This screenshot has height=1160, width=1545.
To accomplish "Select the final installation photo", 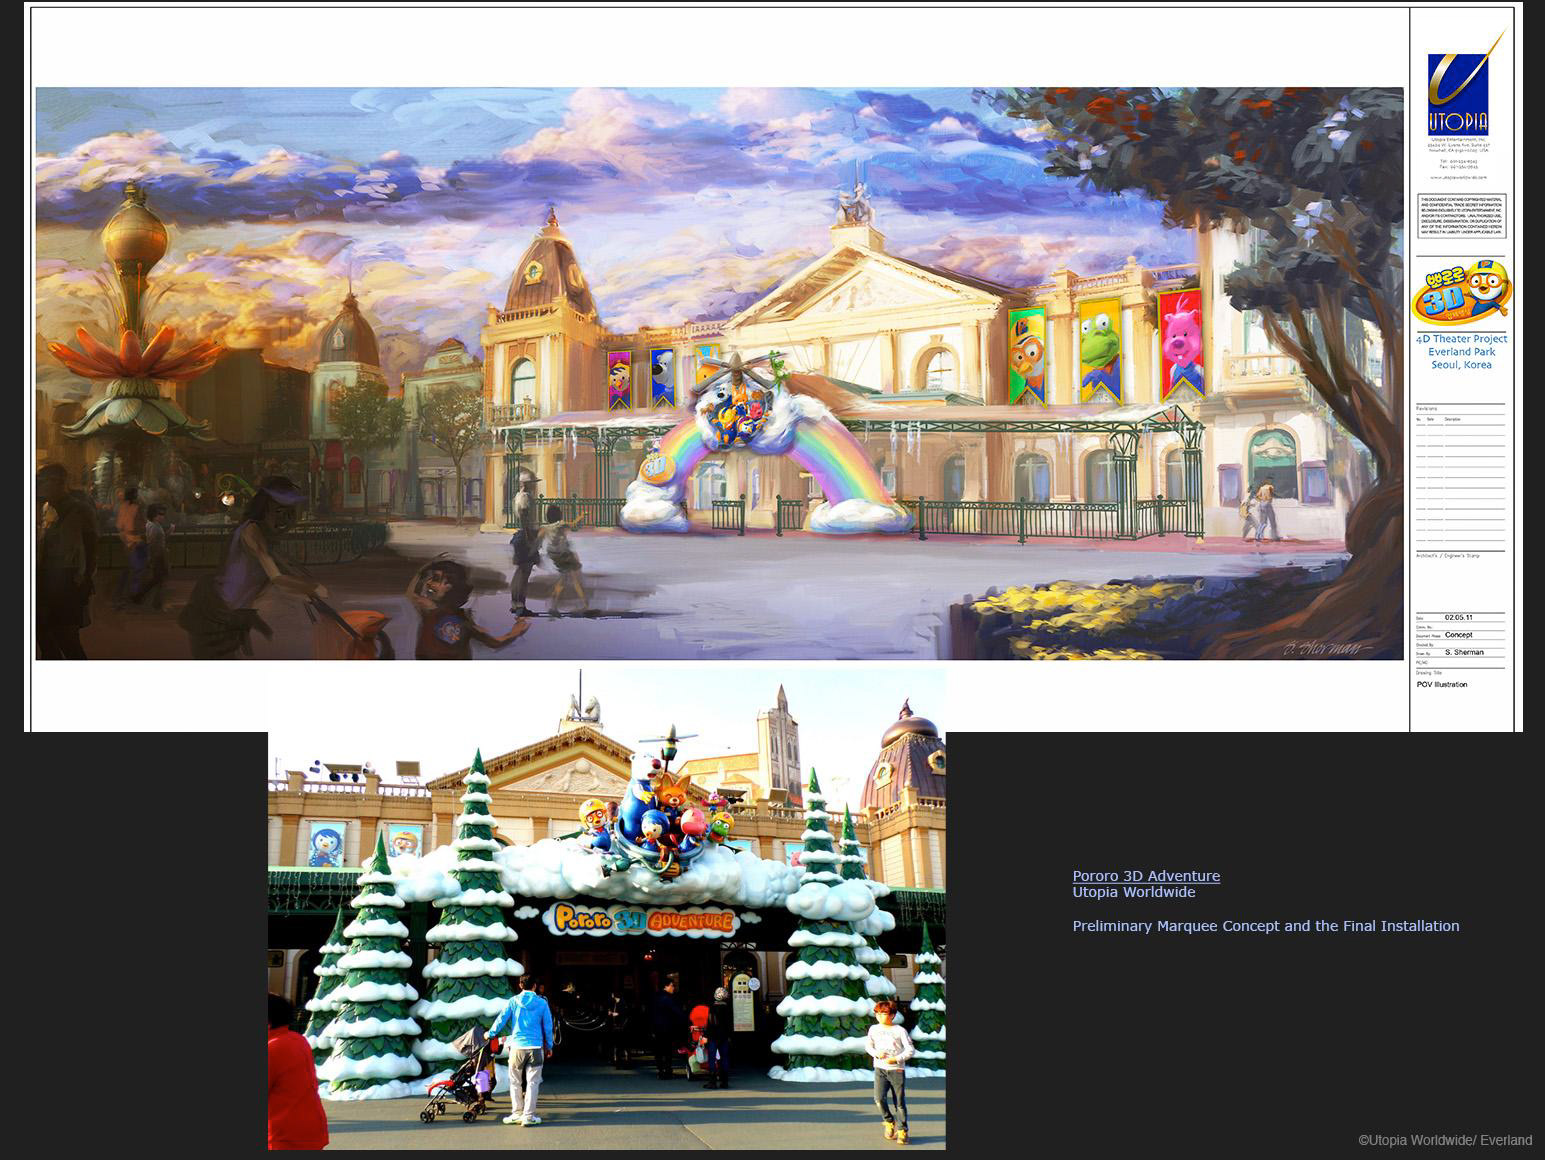I will (607, 909).
